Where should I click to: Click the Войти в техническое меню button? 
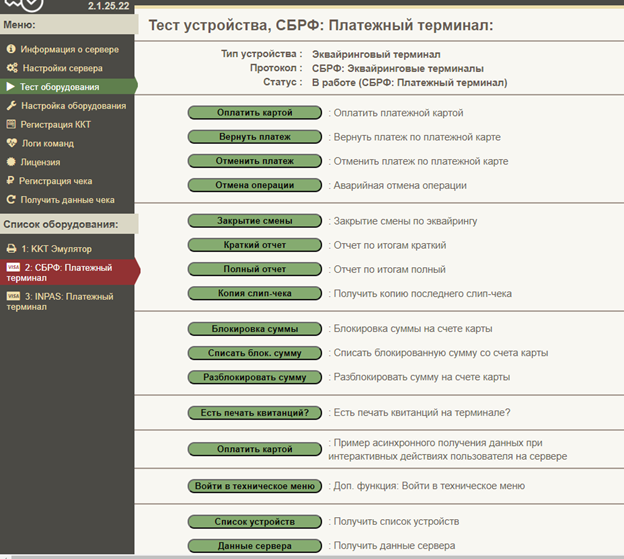(x=255, y=486)
